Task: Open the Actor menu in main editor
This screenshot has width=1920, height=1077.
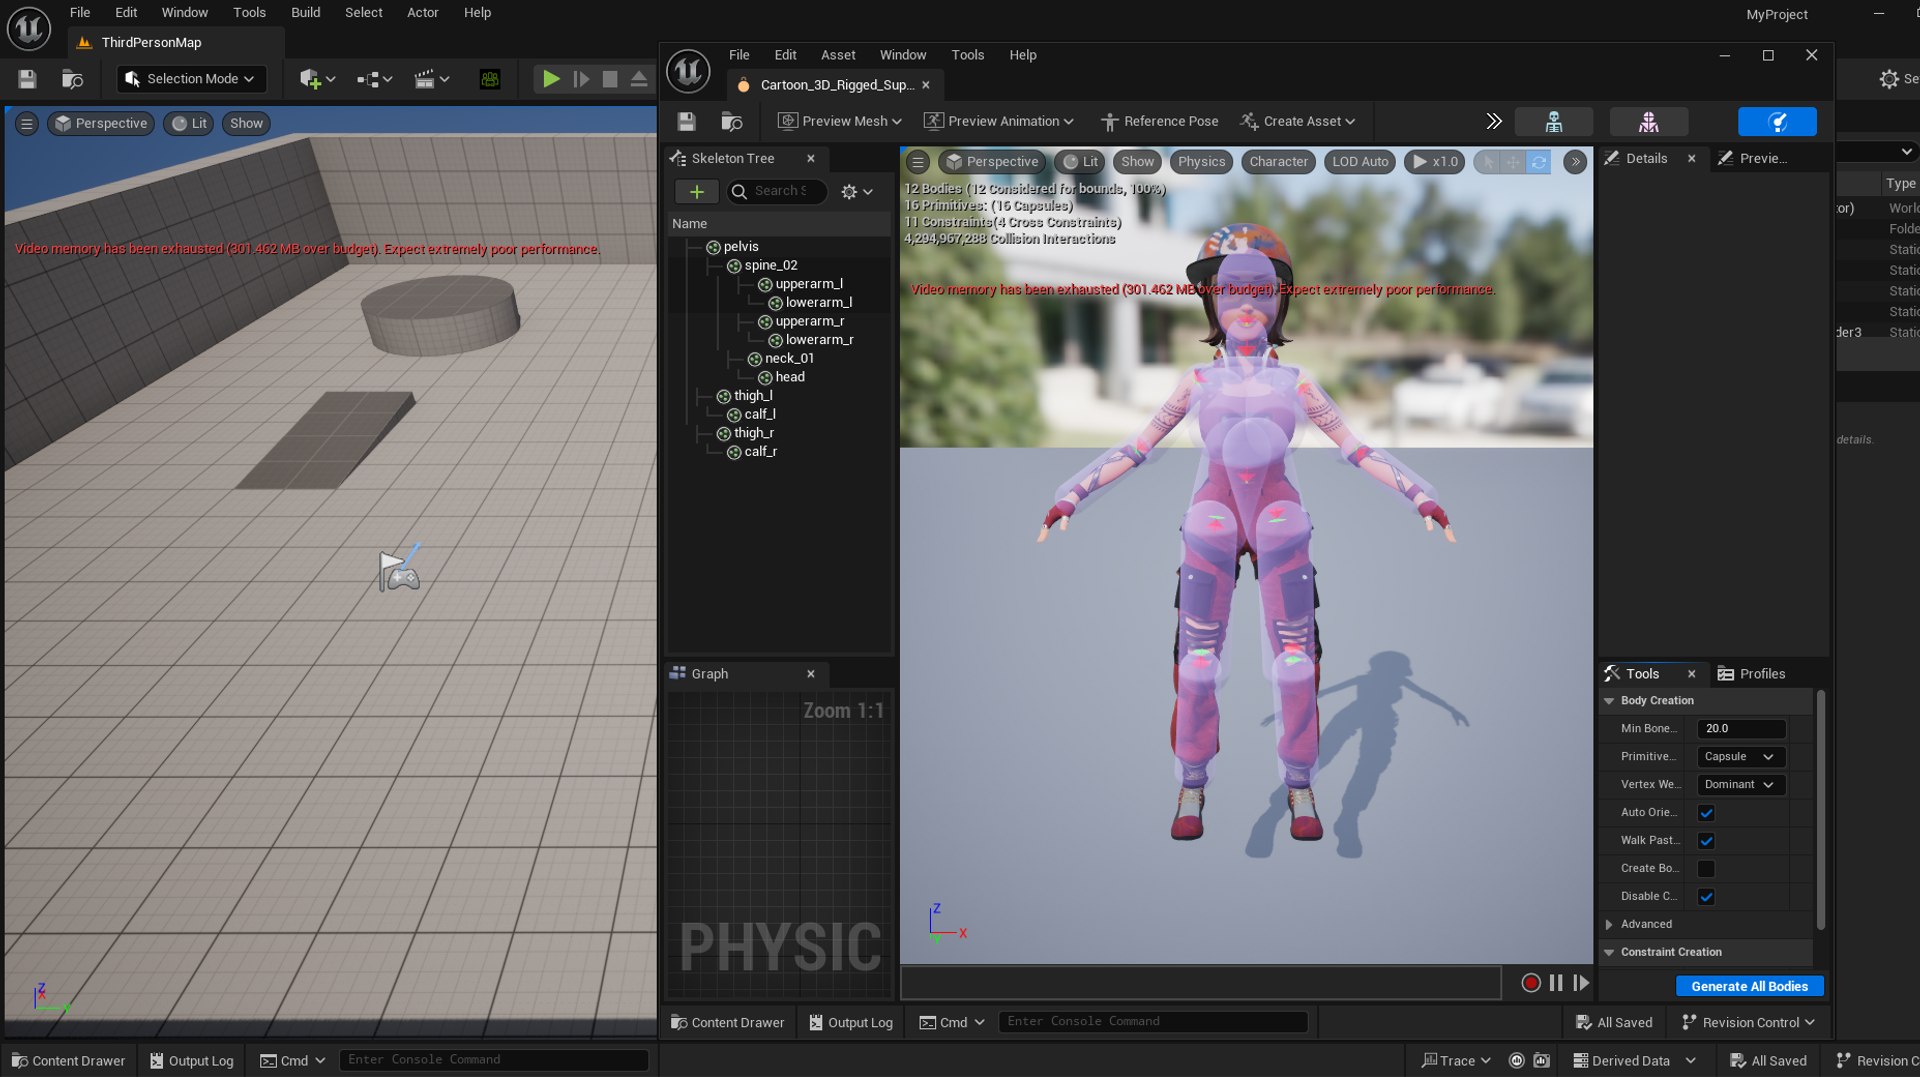Action: (422, 12)
